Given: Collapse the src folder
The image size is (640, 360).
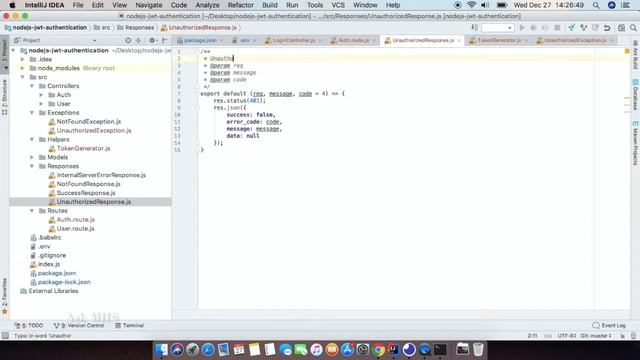Looking at the screenshot, I should (x=23, y=77).
